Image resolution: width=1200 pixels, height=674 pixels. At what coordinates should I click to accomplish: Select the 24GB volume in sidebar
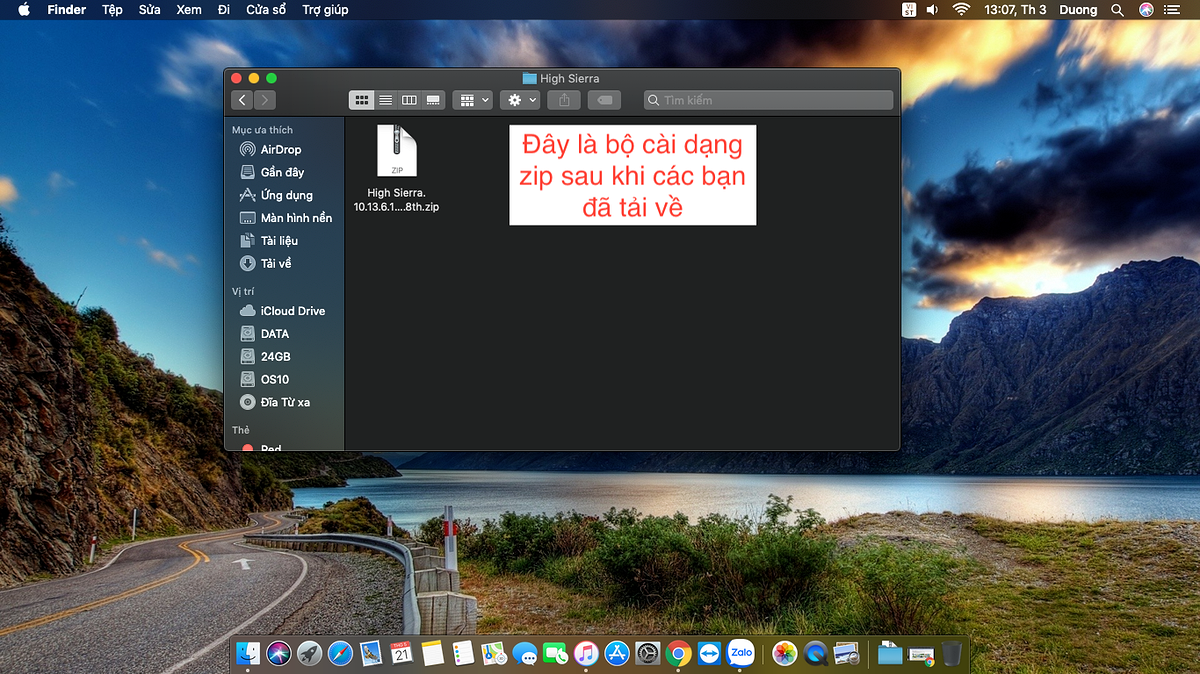(x=265, y=357)
